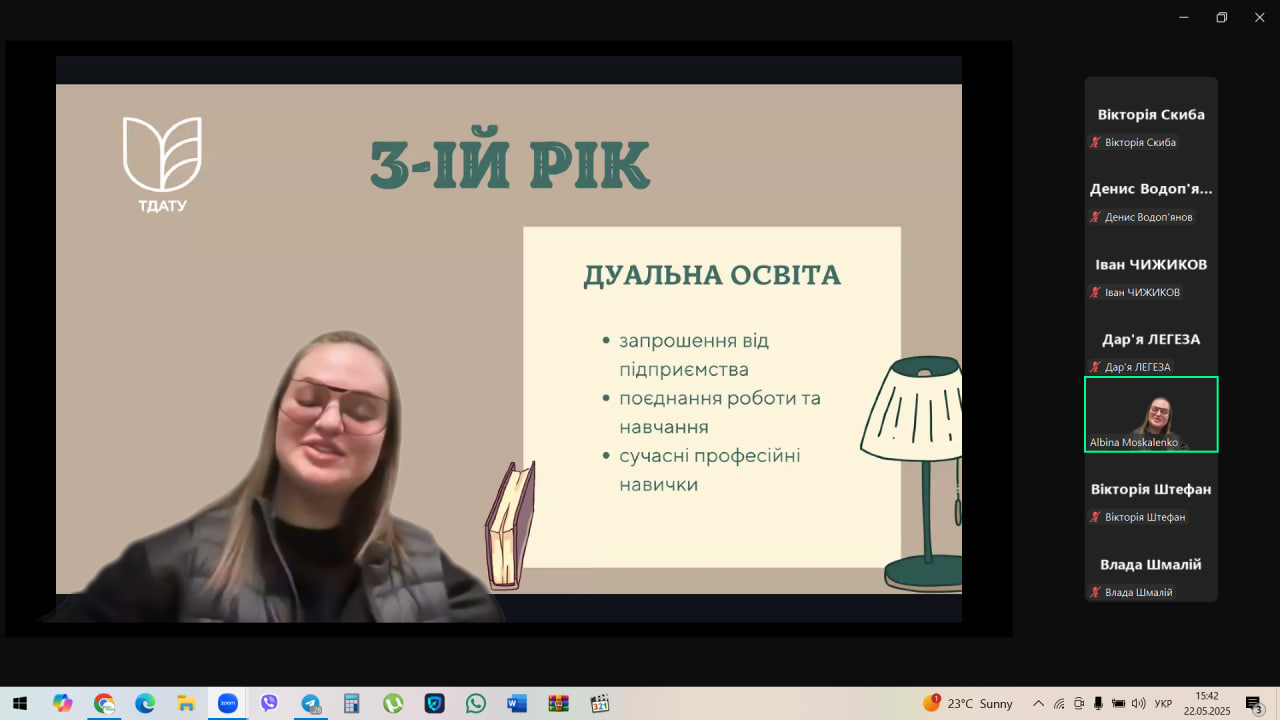Select Albina Moskalenko's video thumbnail
This screenshot has height=720, width=1280.
tap(1151, 414)
